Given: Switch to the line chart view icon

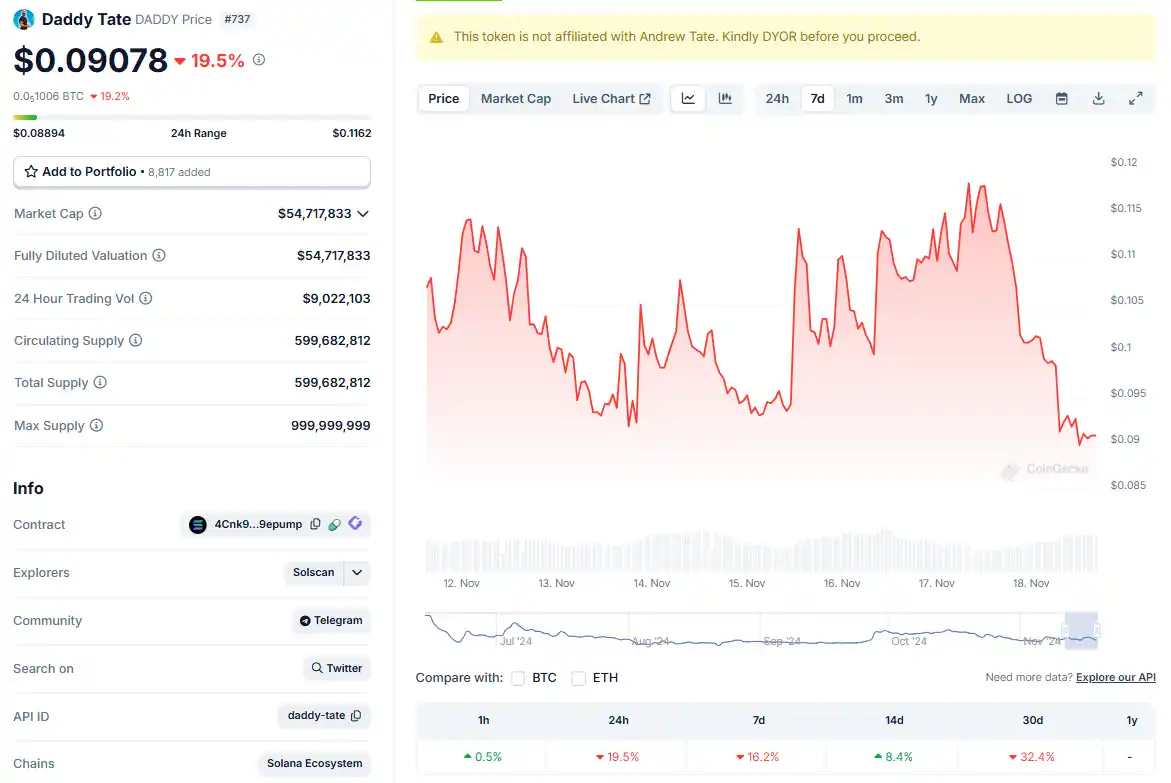Looking at the screenshot, I should 688,99.
